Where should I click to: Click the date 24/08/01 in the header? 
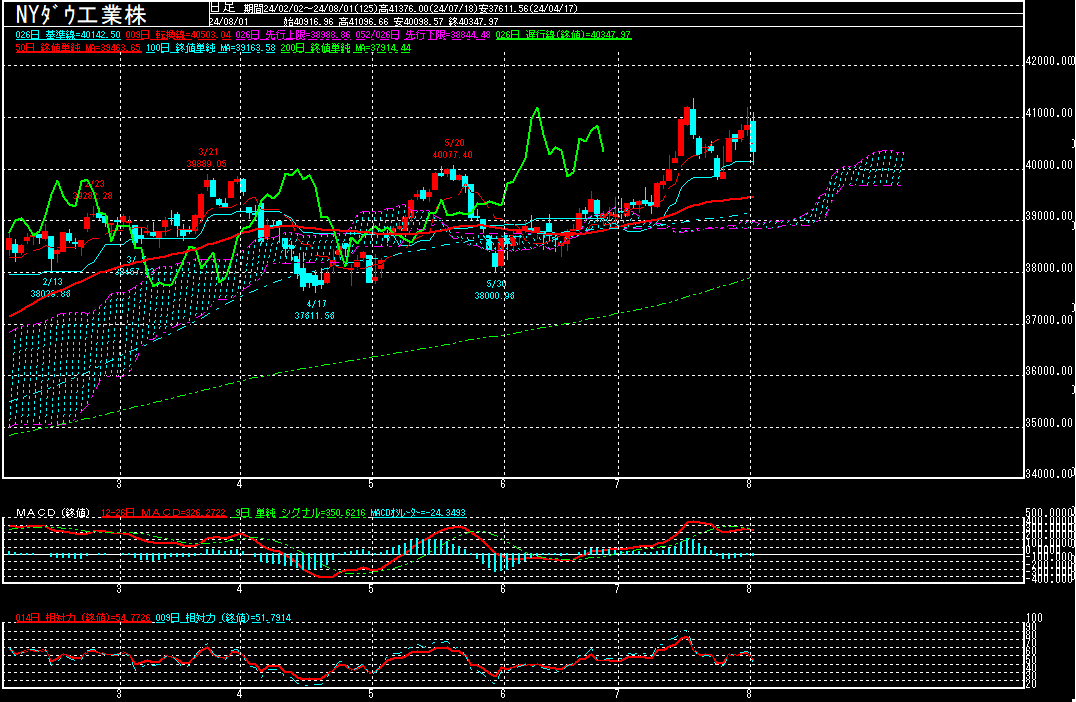pos(229,21)
